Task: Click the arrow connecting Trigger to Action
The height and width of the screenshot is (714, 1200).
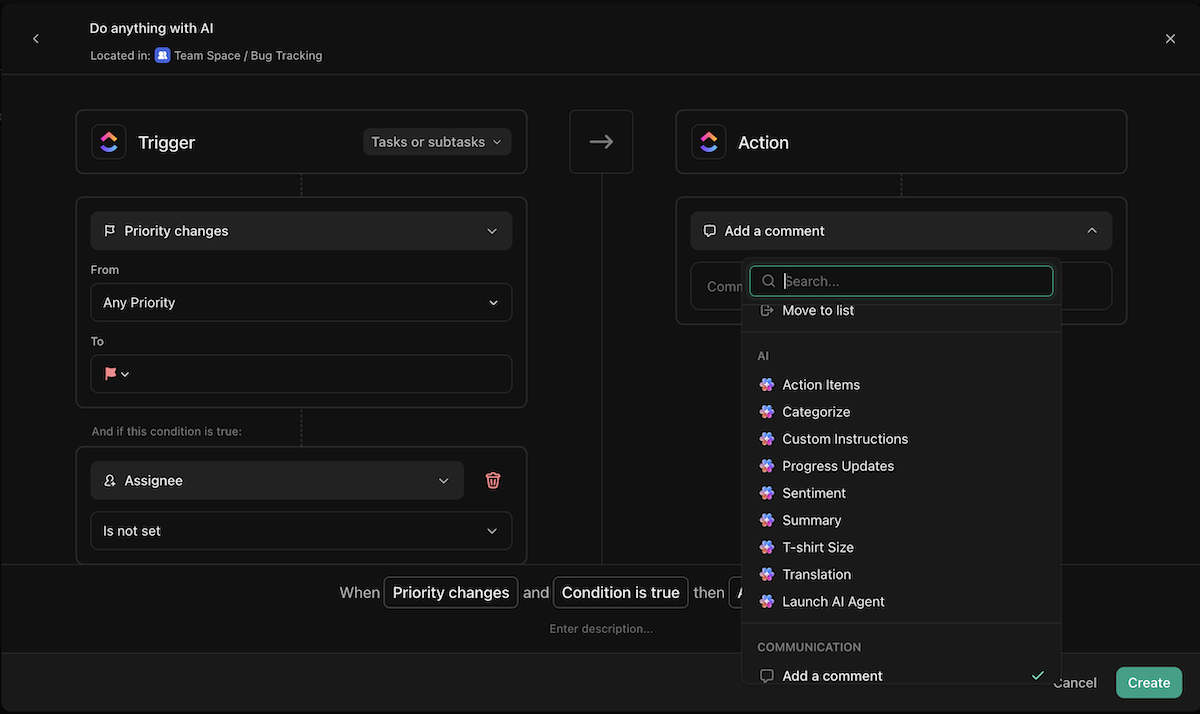Action: pyautogui.click(x=601, y=141)
